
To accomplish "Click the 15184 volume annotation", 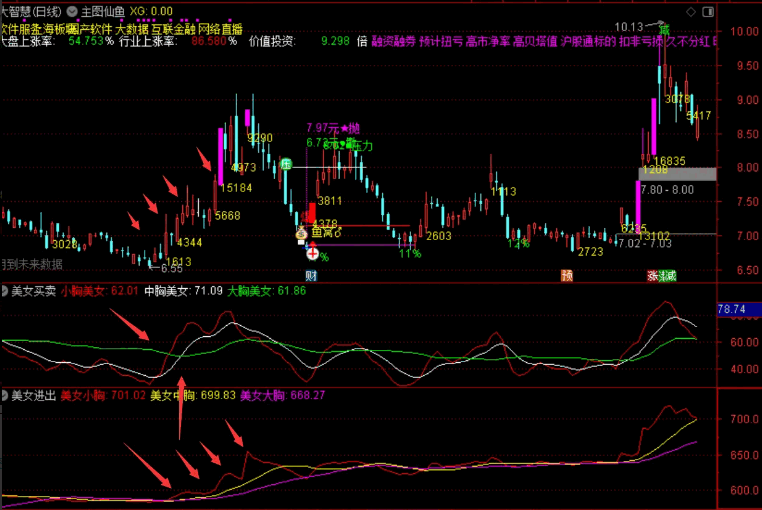I will pyautogui.click(x=236, y=188).
